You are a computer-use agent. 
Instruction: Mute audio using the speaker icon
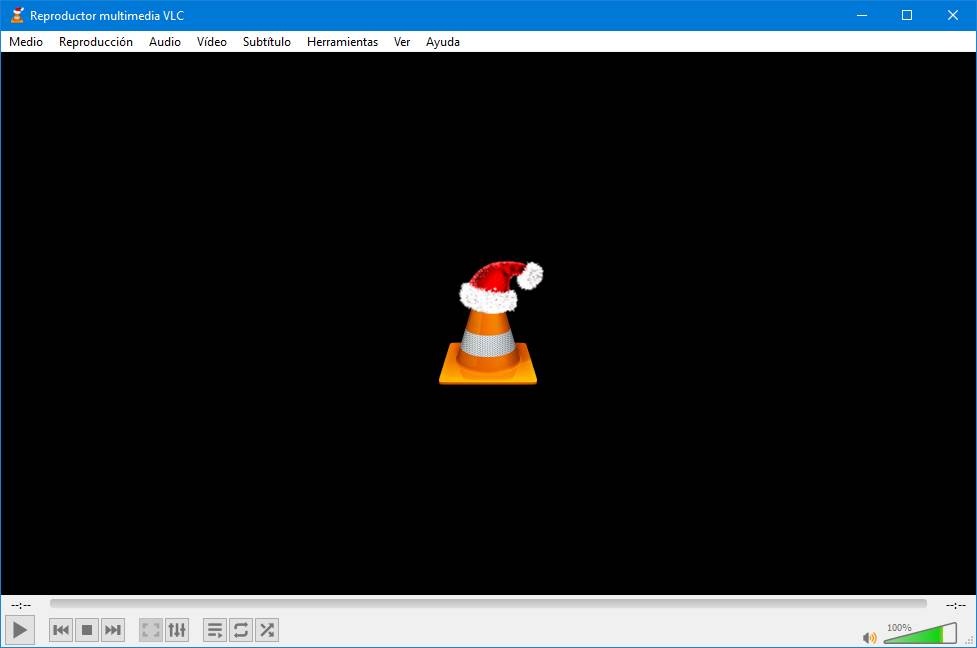tap(869, 637)
